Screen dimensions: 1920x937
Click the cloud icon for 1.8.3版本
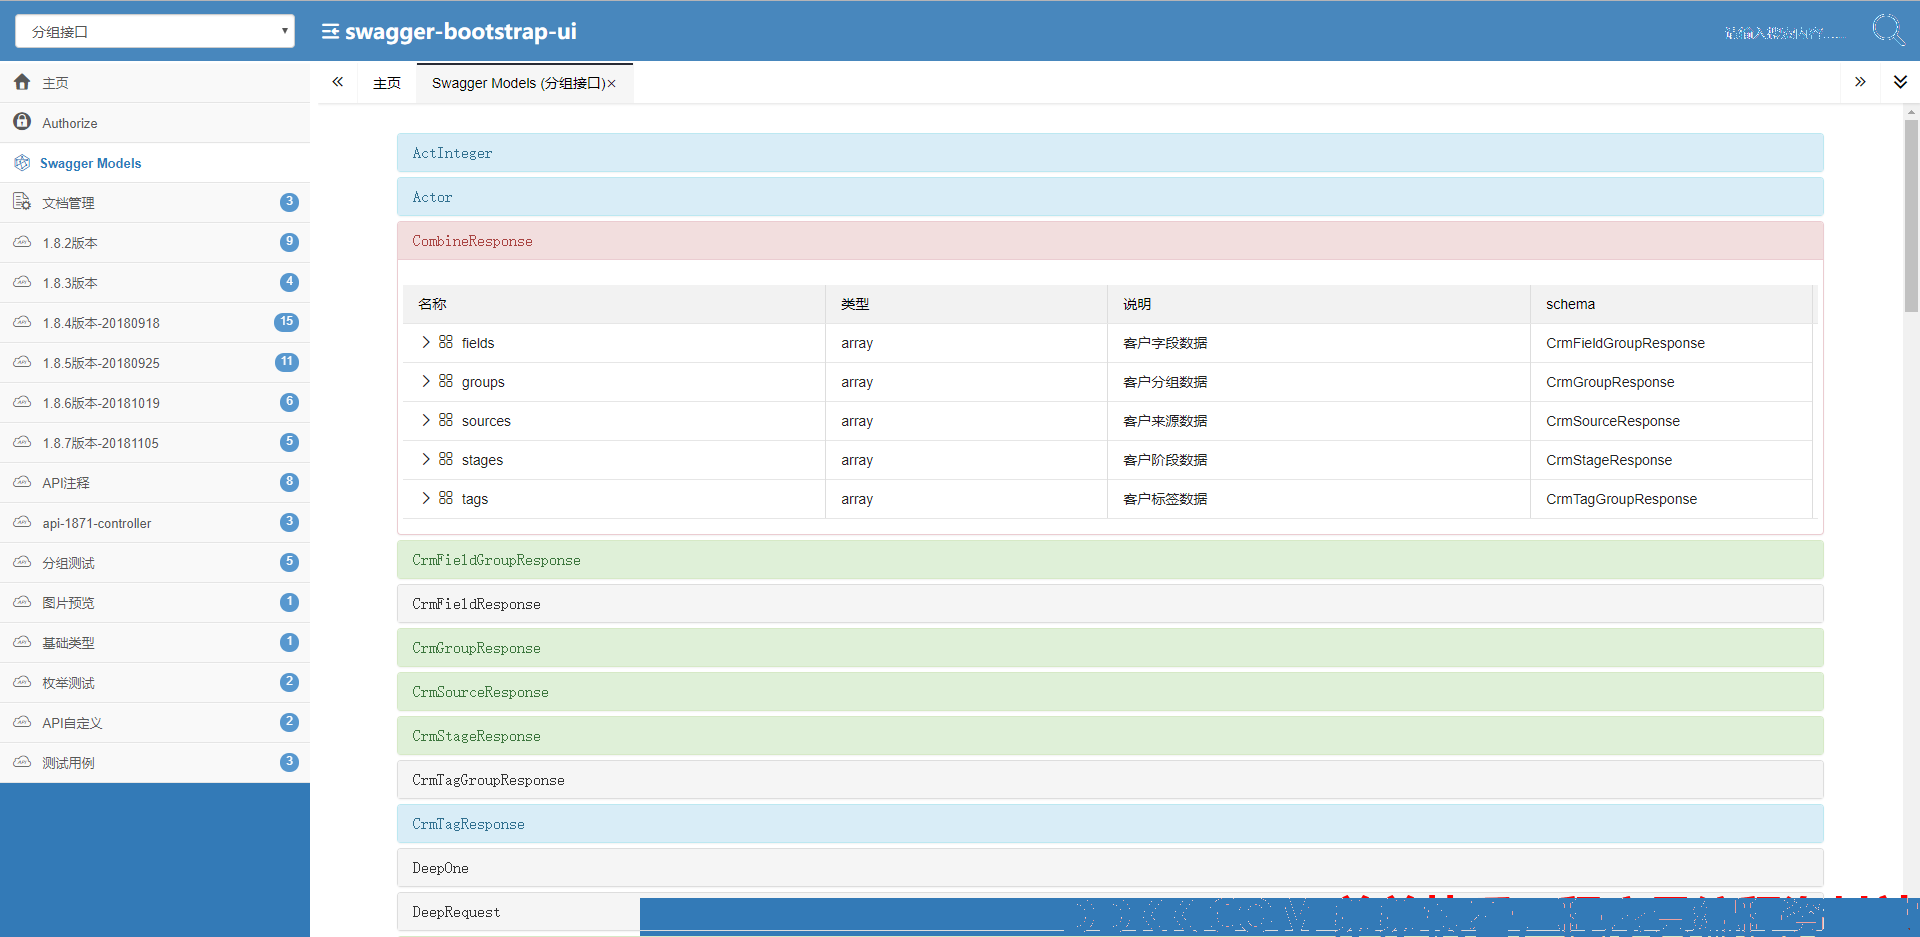point(22,282)
